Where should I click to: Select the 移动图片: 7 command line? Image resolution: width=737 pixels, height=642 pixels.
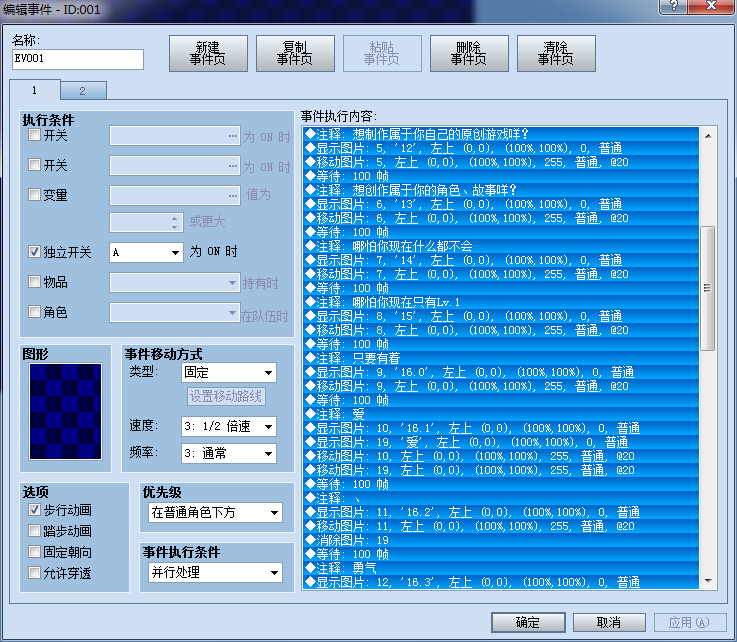pos(501,274)
